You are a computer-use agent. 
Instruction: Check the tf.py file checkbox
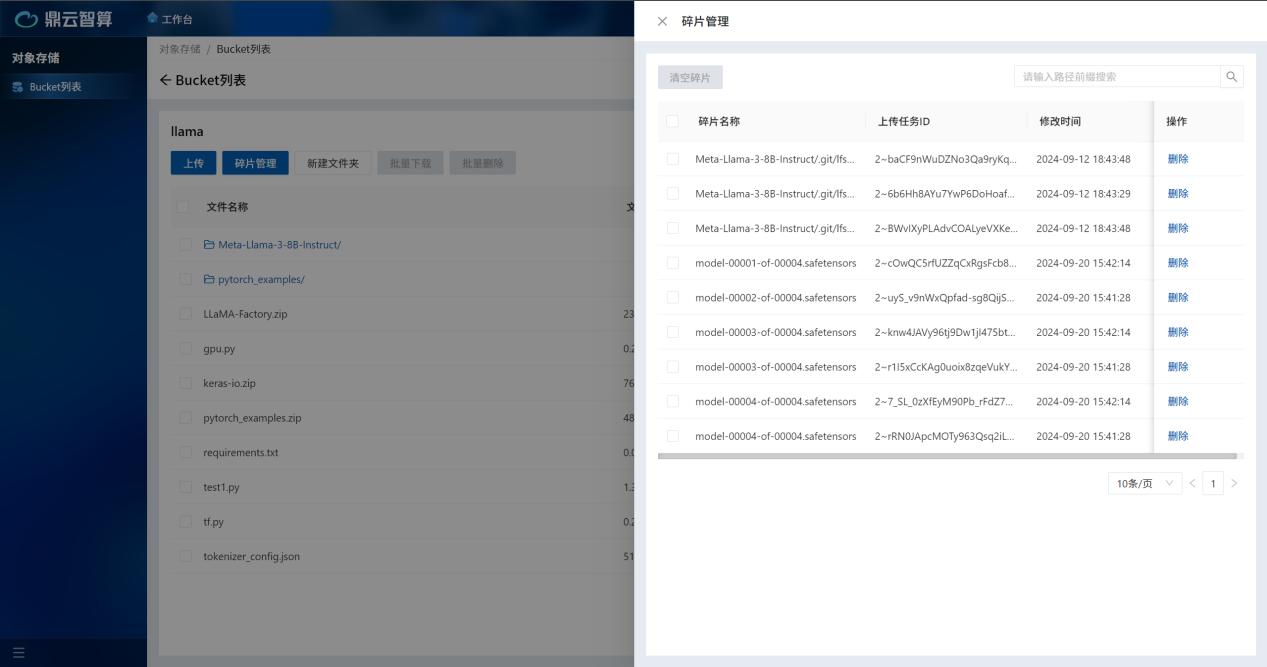pos(186,522)
